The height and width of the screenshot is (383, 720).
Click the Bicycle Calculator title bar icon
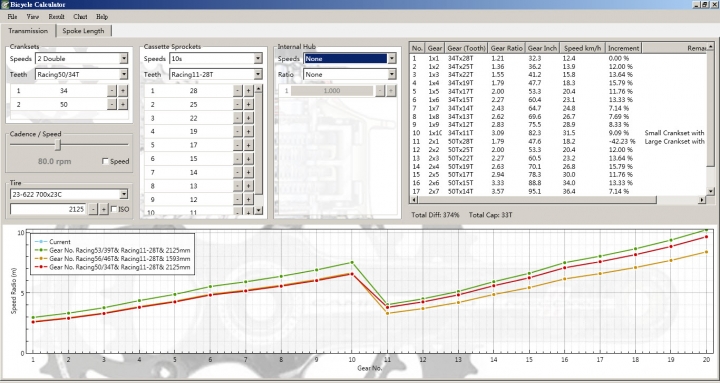tap(5, 5)
